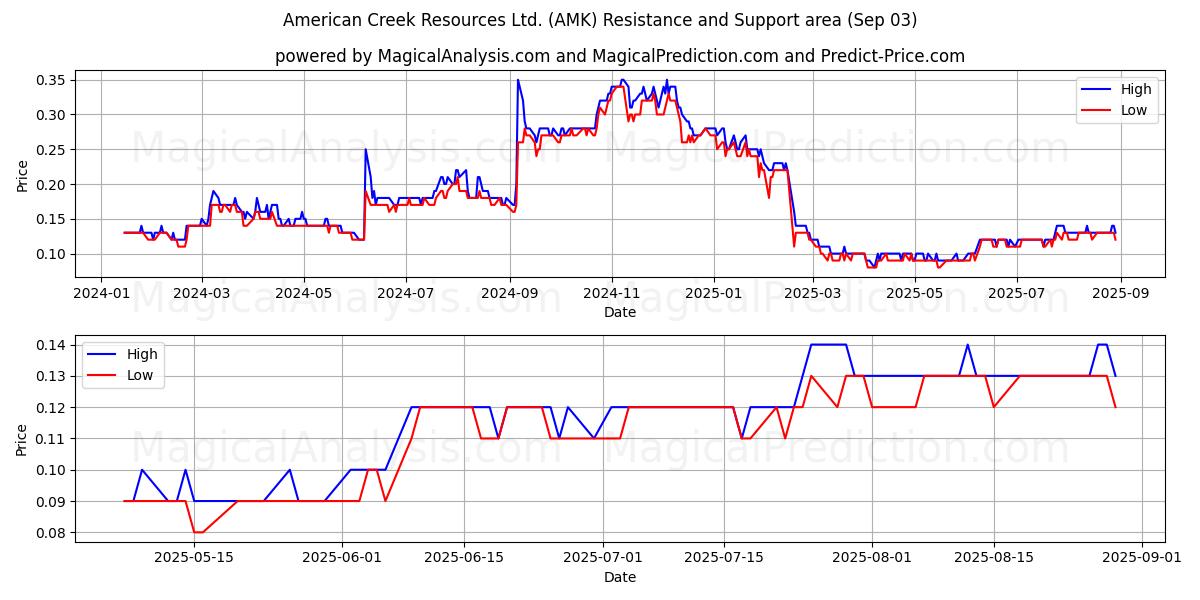Screen dimensions: 1200x600
Task: Click the 0.12 y-axis tick in bottom chart
Action: pos(52,408)
